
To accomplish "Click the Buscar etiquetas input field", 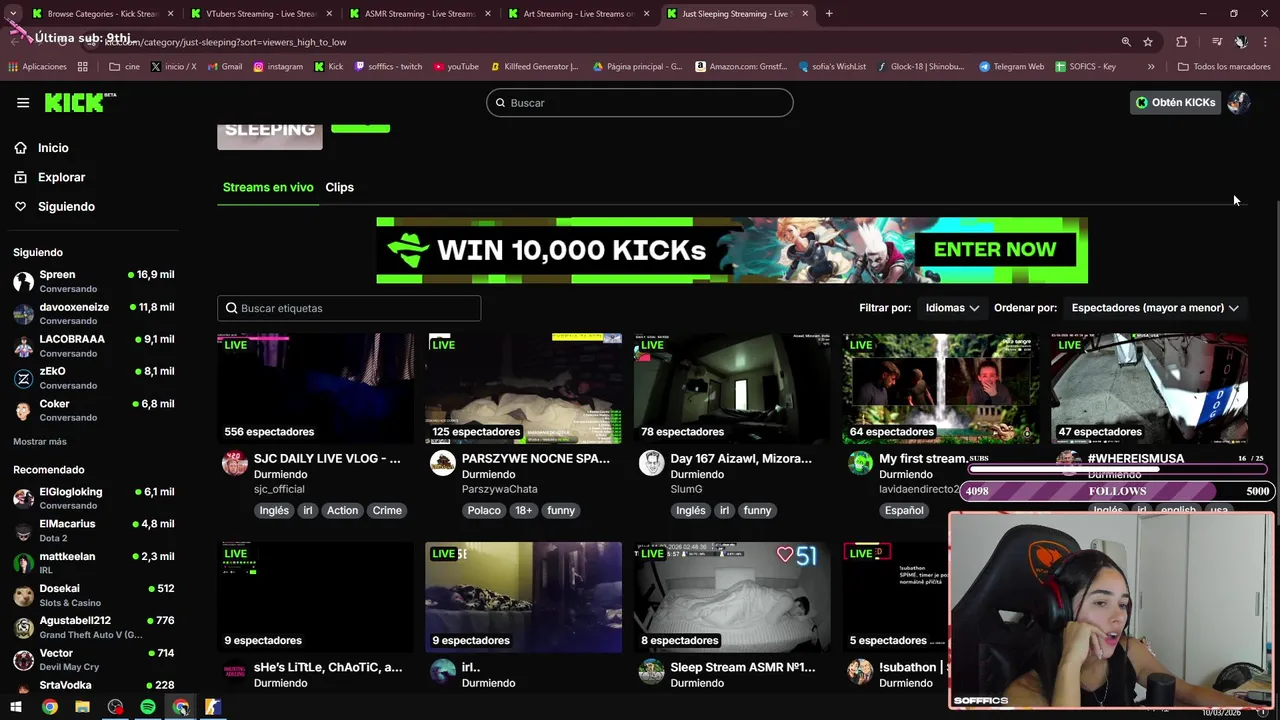I will coord(349,308).
